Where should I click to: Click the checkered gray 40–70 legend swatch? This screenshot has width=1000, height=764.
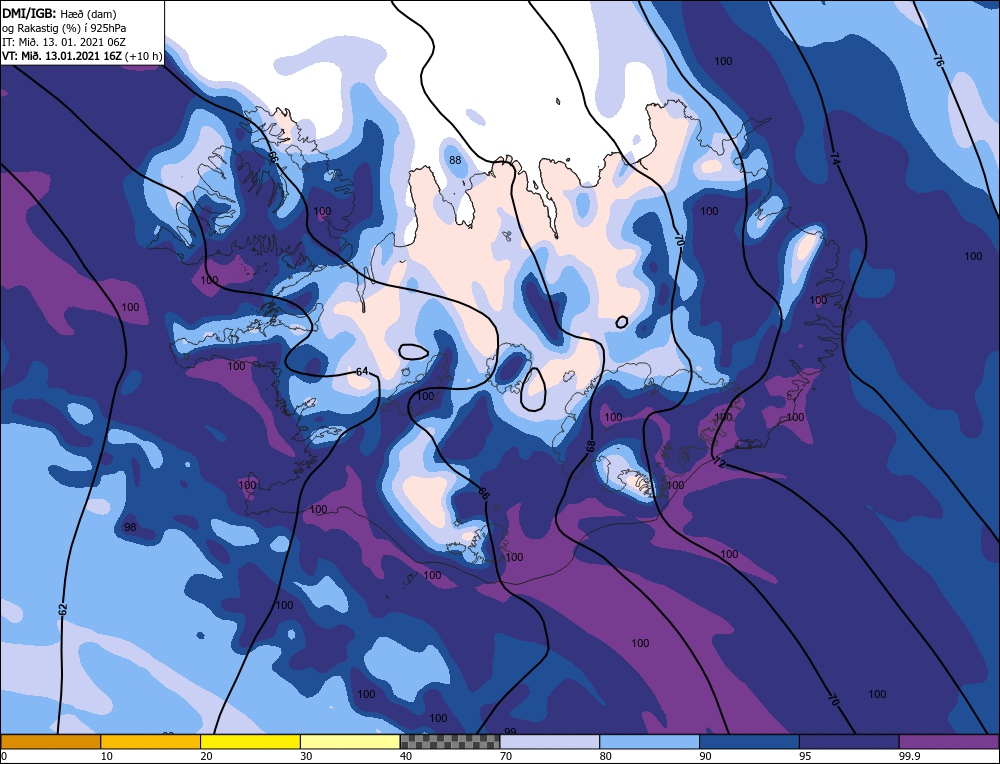pyautogui.click(x=450, y=741)
